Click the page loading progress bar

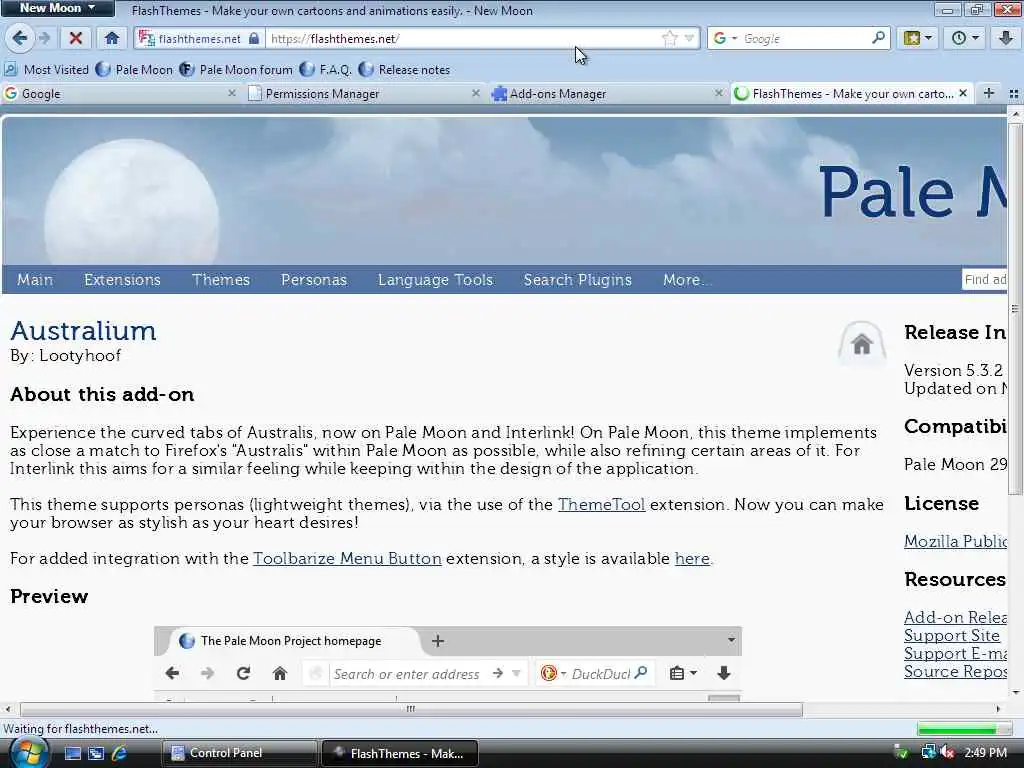point(965,729)
